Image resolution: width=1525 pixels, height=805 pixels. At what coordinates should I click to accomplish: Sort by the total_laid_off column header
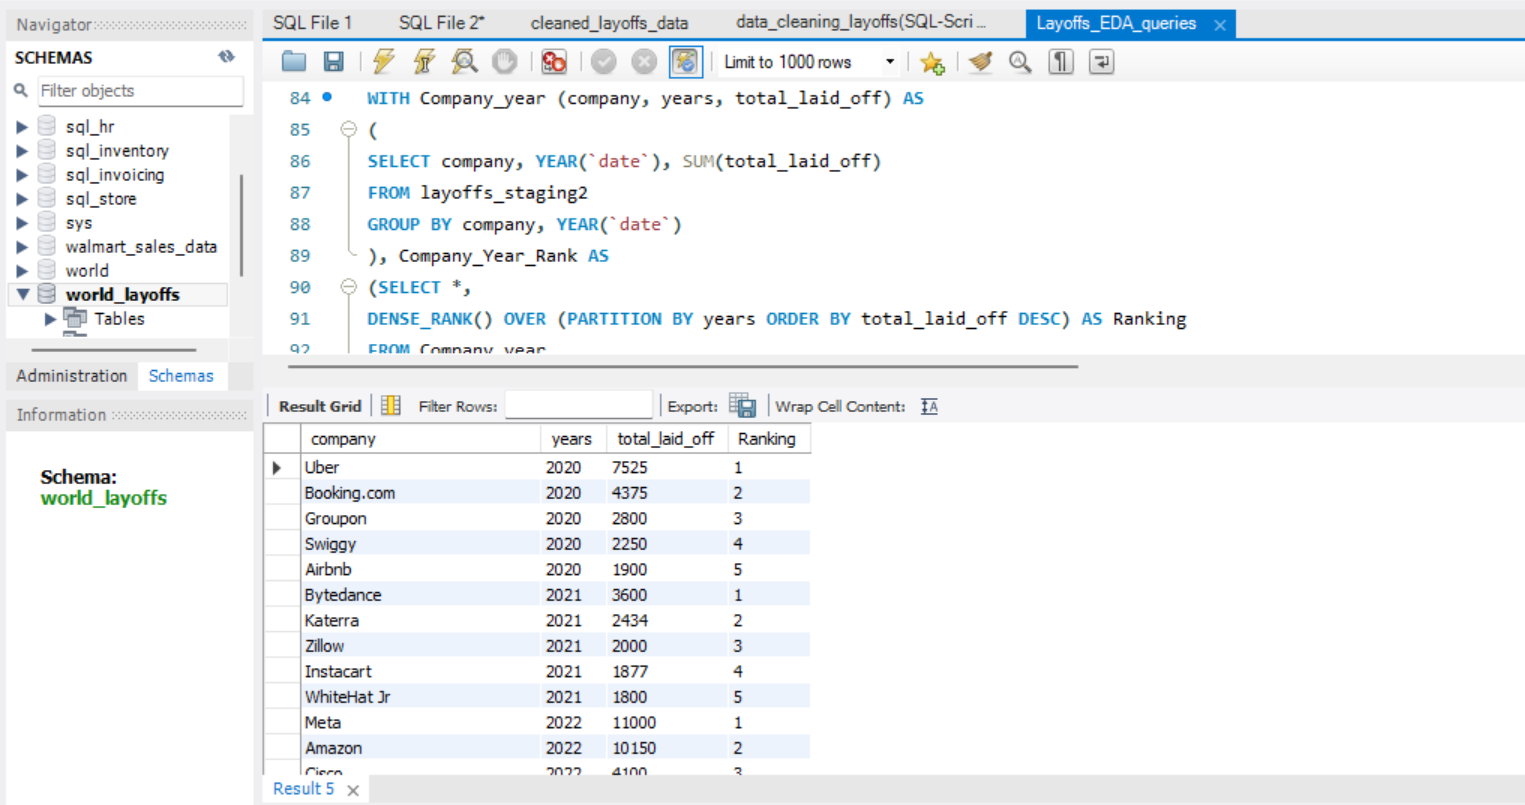[x=667, y=439]
